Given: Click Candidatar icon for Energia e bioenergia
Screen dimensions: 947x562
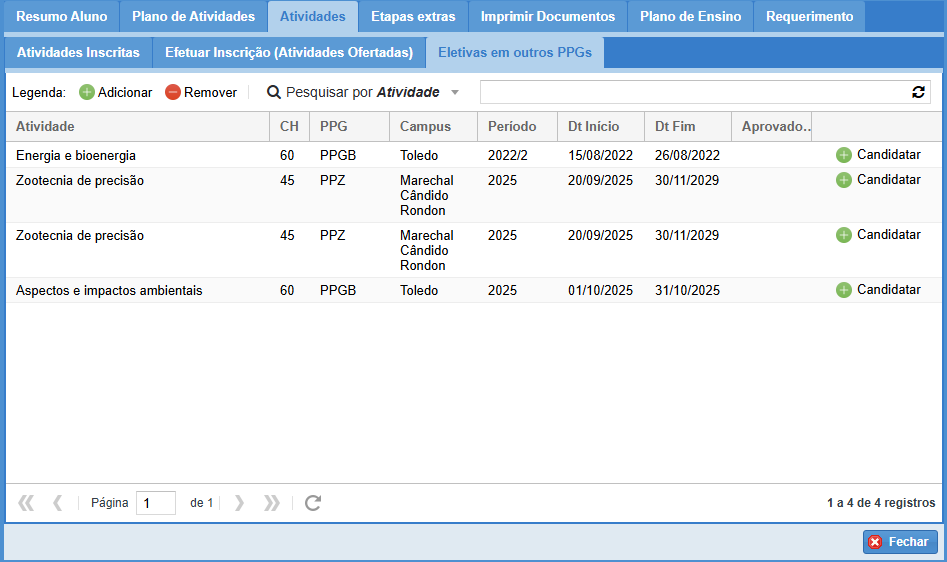Looking at the screenshot, I should pos(844,155).
